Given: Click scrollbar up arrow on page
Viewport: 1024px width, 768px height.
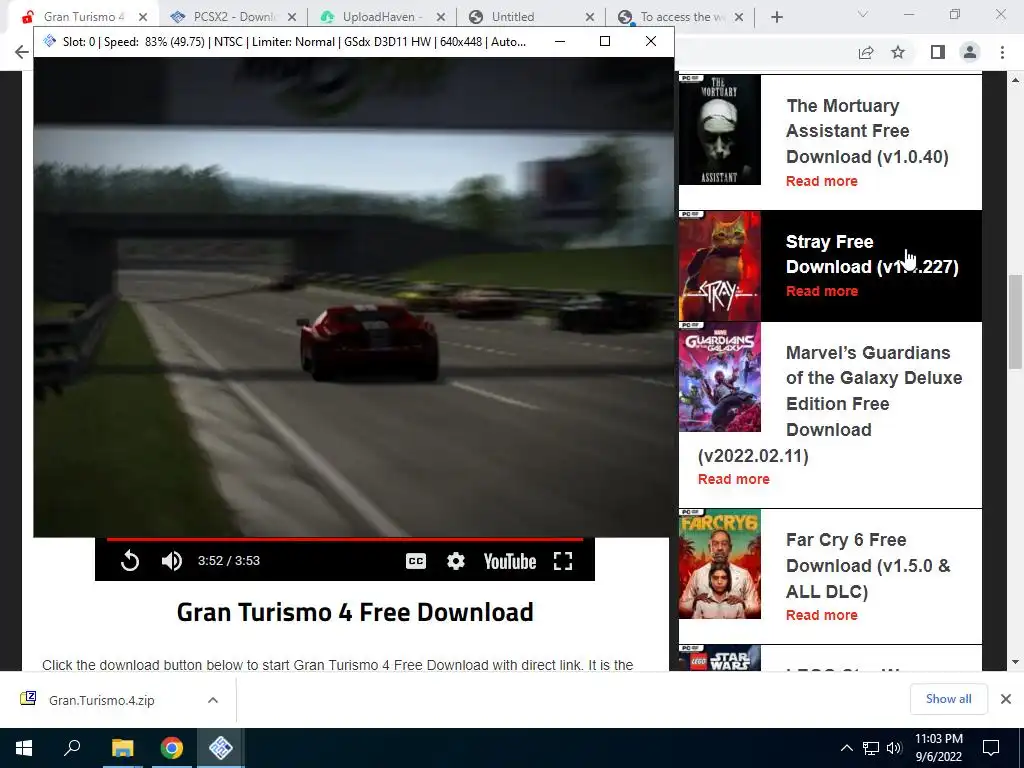Looking at the screenshot, I should (x=1015, y=80).
